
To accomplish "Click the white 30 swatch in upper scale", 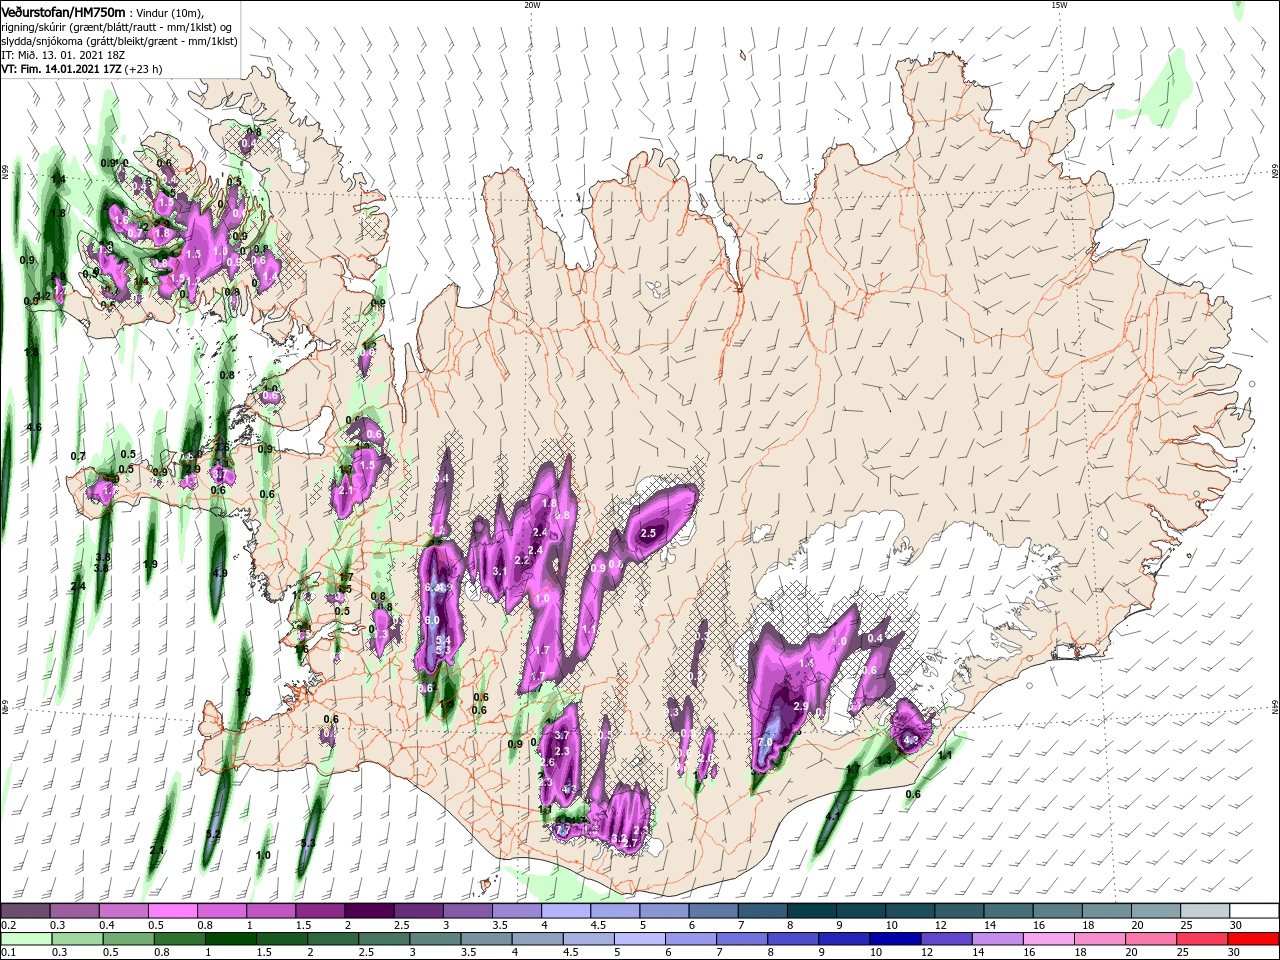I will 1253,911.
